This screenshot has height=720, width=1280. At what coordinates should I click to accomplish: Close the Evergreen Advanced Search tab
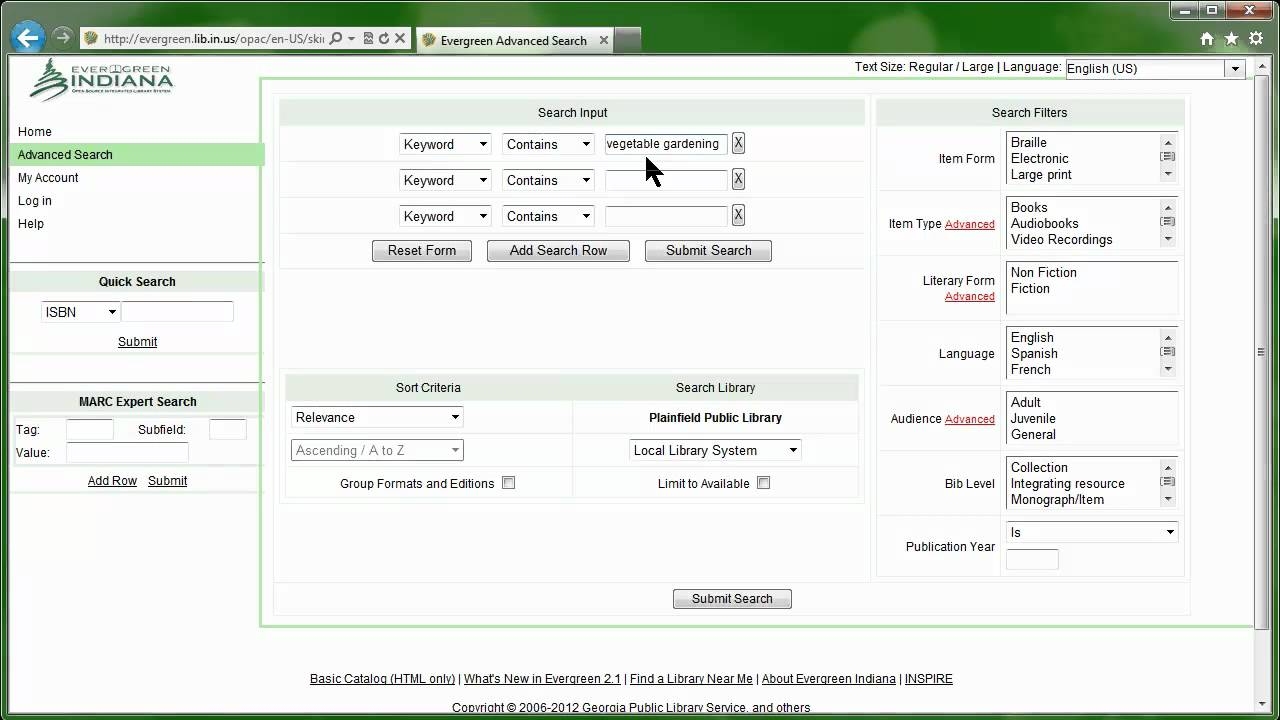coord(604,40)
